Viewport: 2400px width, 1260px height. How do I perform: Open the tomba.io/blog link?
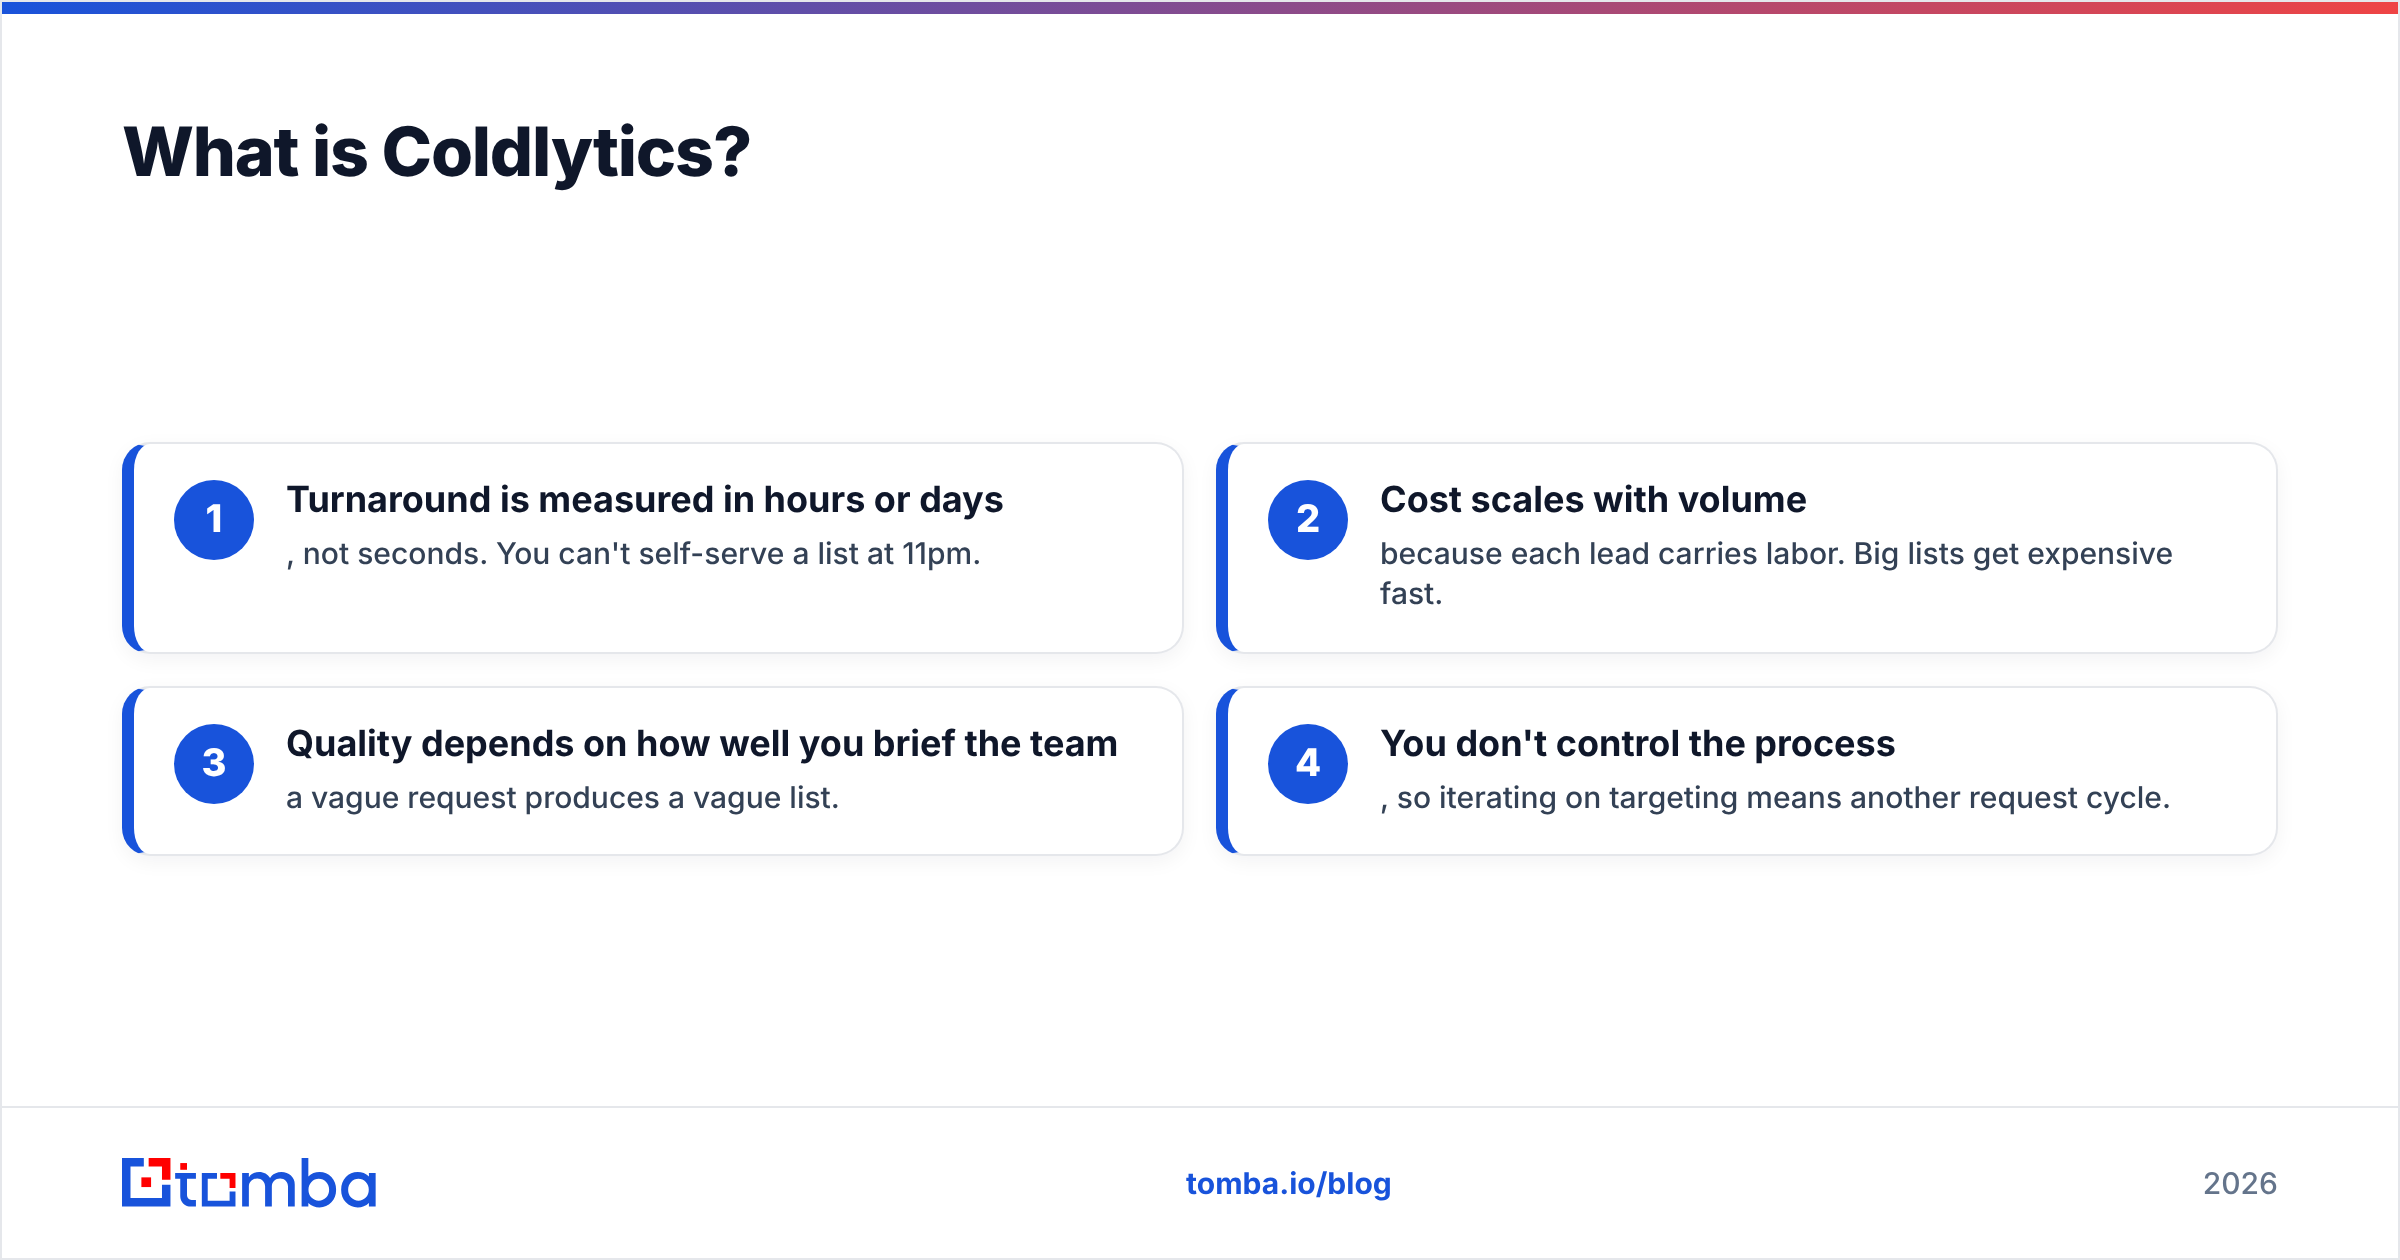coord(1288,1184)
